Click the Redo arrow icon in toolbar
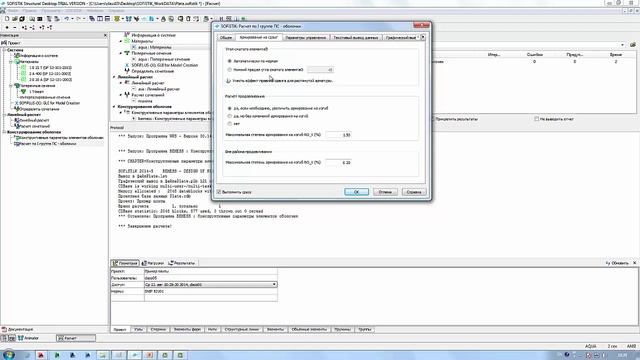 78,19
